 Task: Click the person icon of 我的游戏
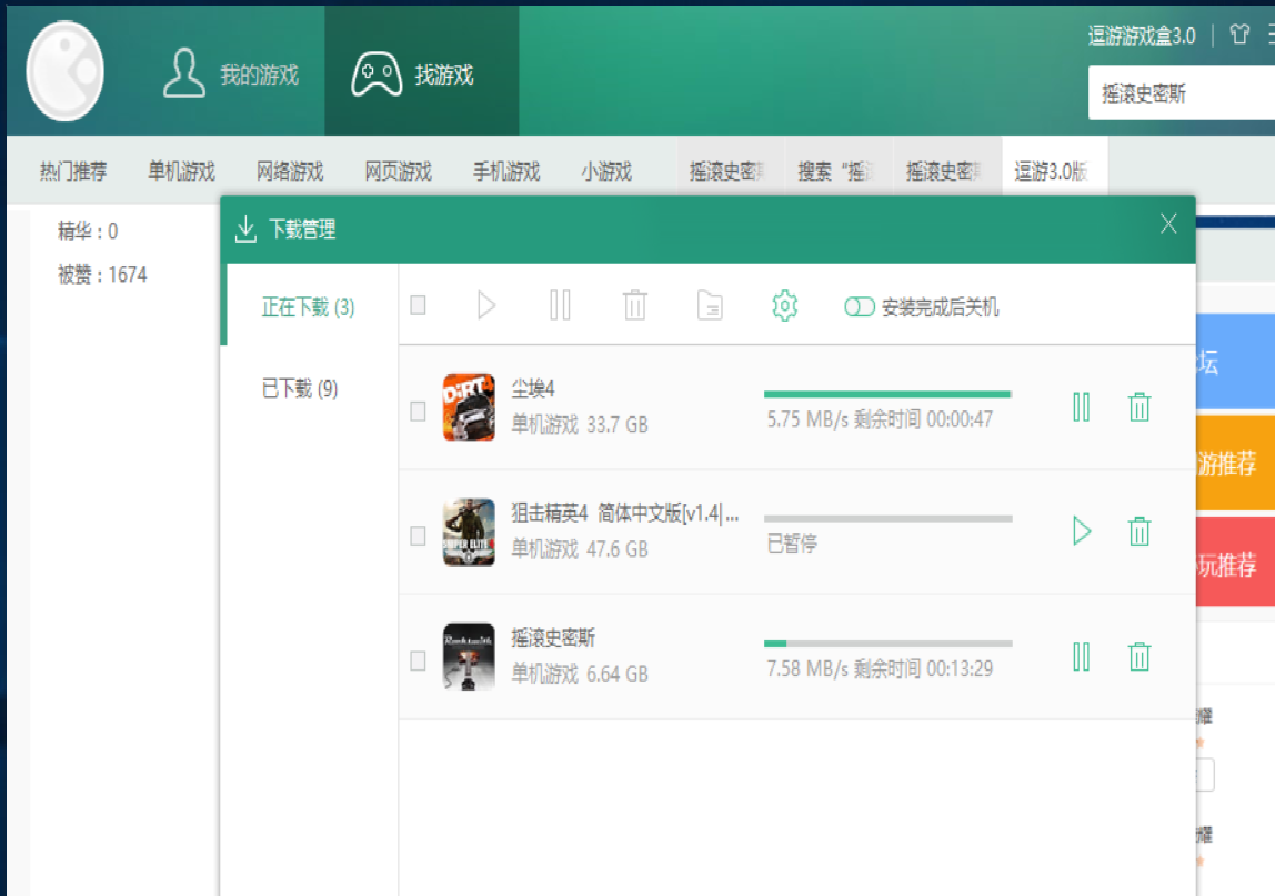click(183, 73)
